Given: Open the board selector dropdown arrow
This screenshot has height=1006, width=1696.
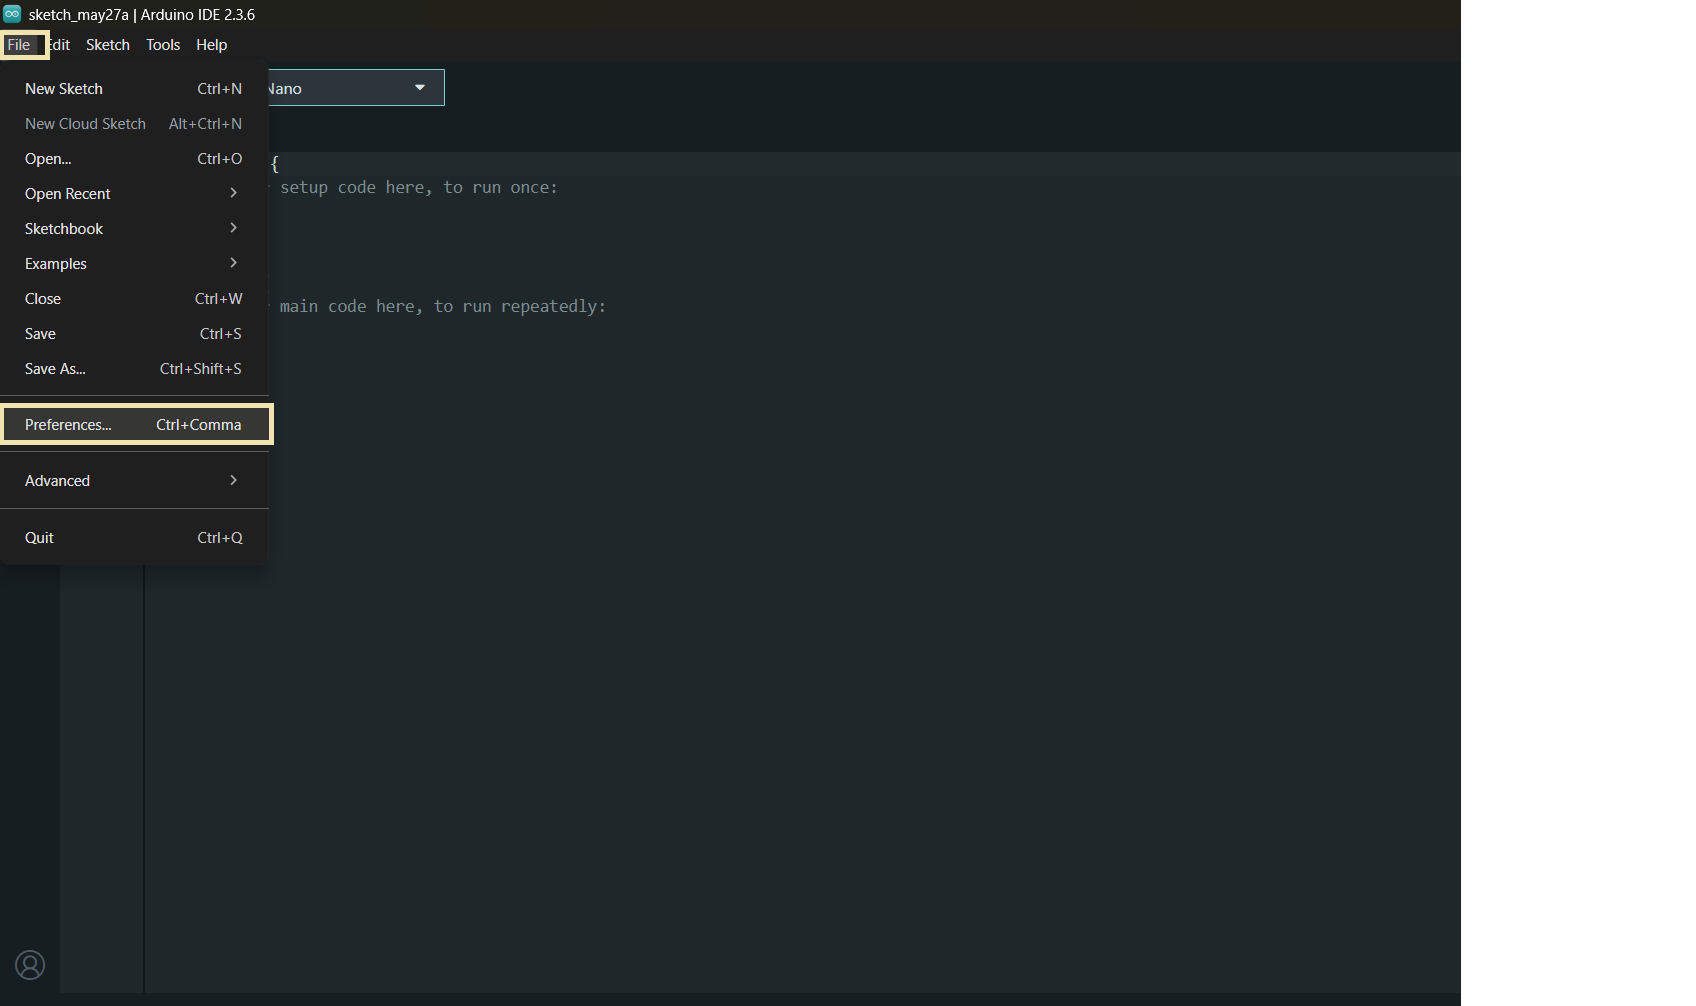Looking at the screenshot, I should [x=420, y=88].
